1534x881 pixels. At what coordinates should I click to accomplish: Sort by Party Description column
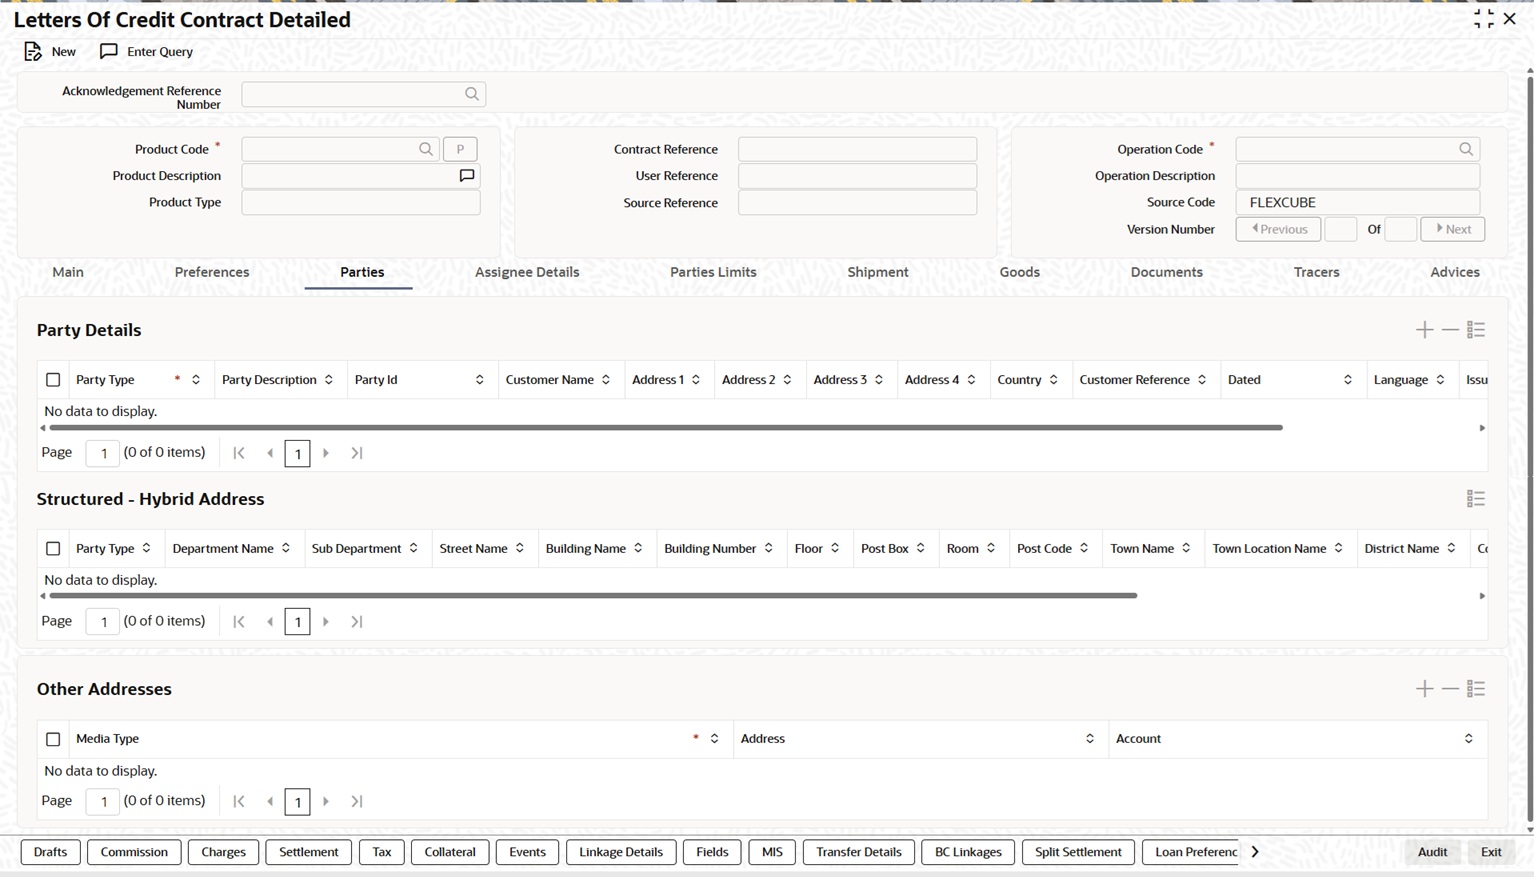coord(329,380)
